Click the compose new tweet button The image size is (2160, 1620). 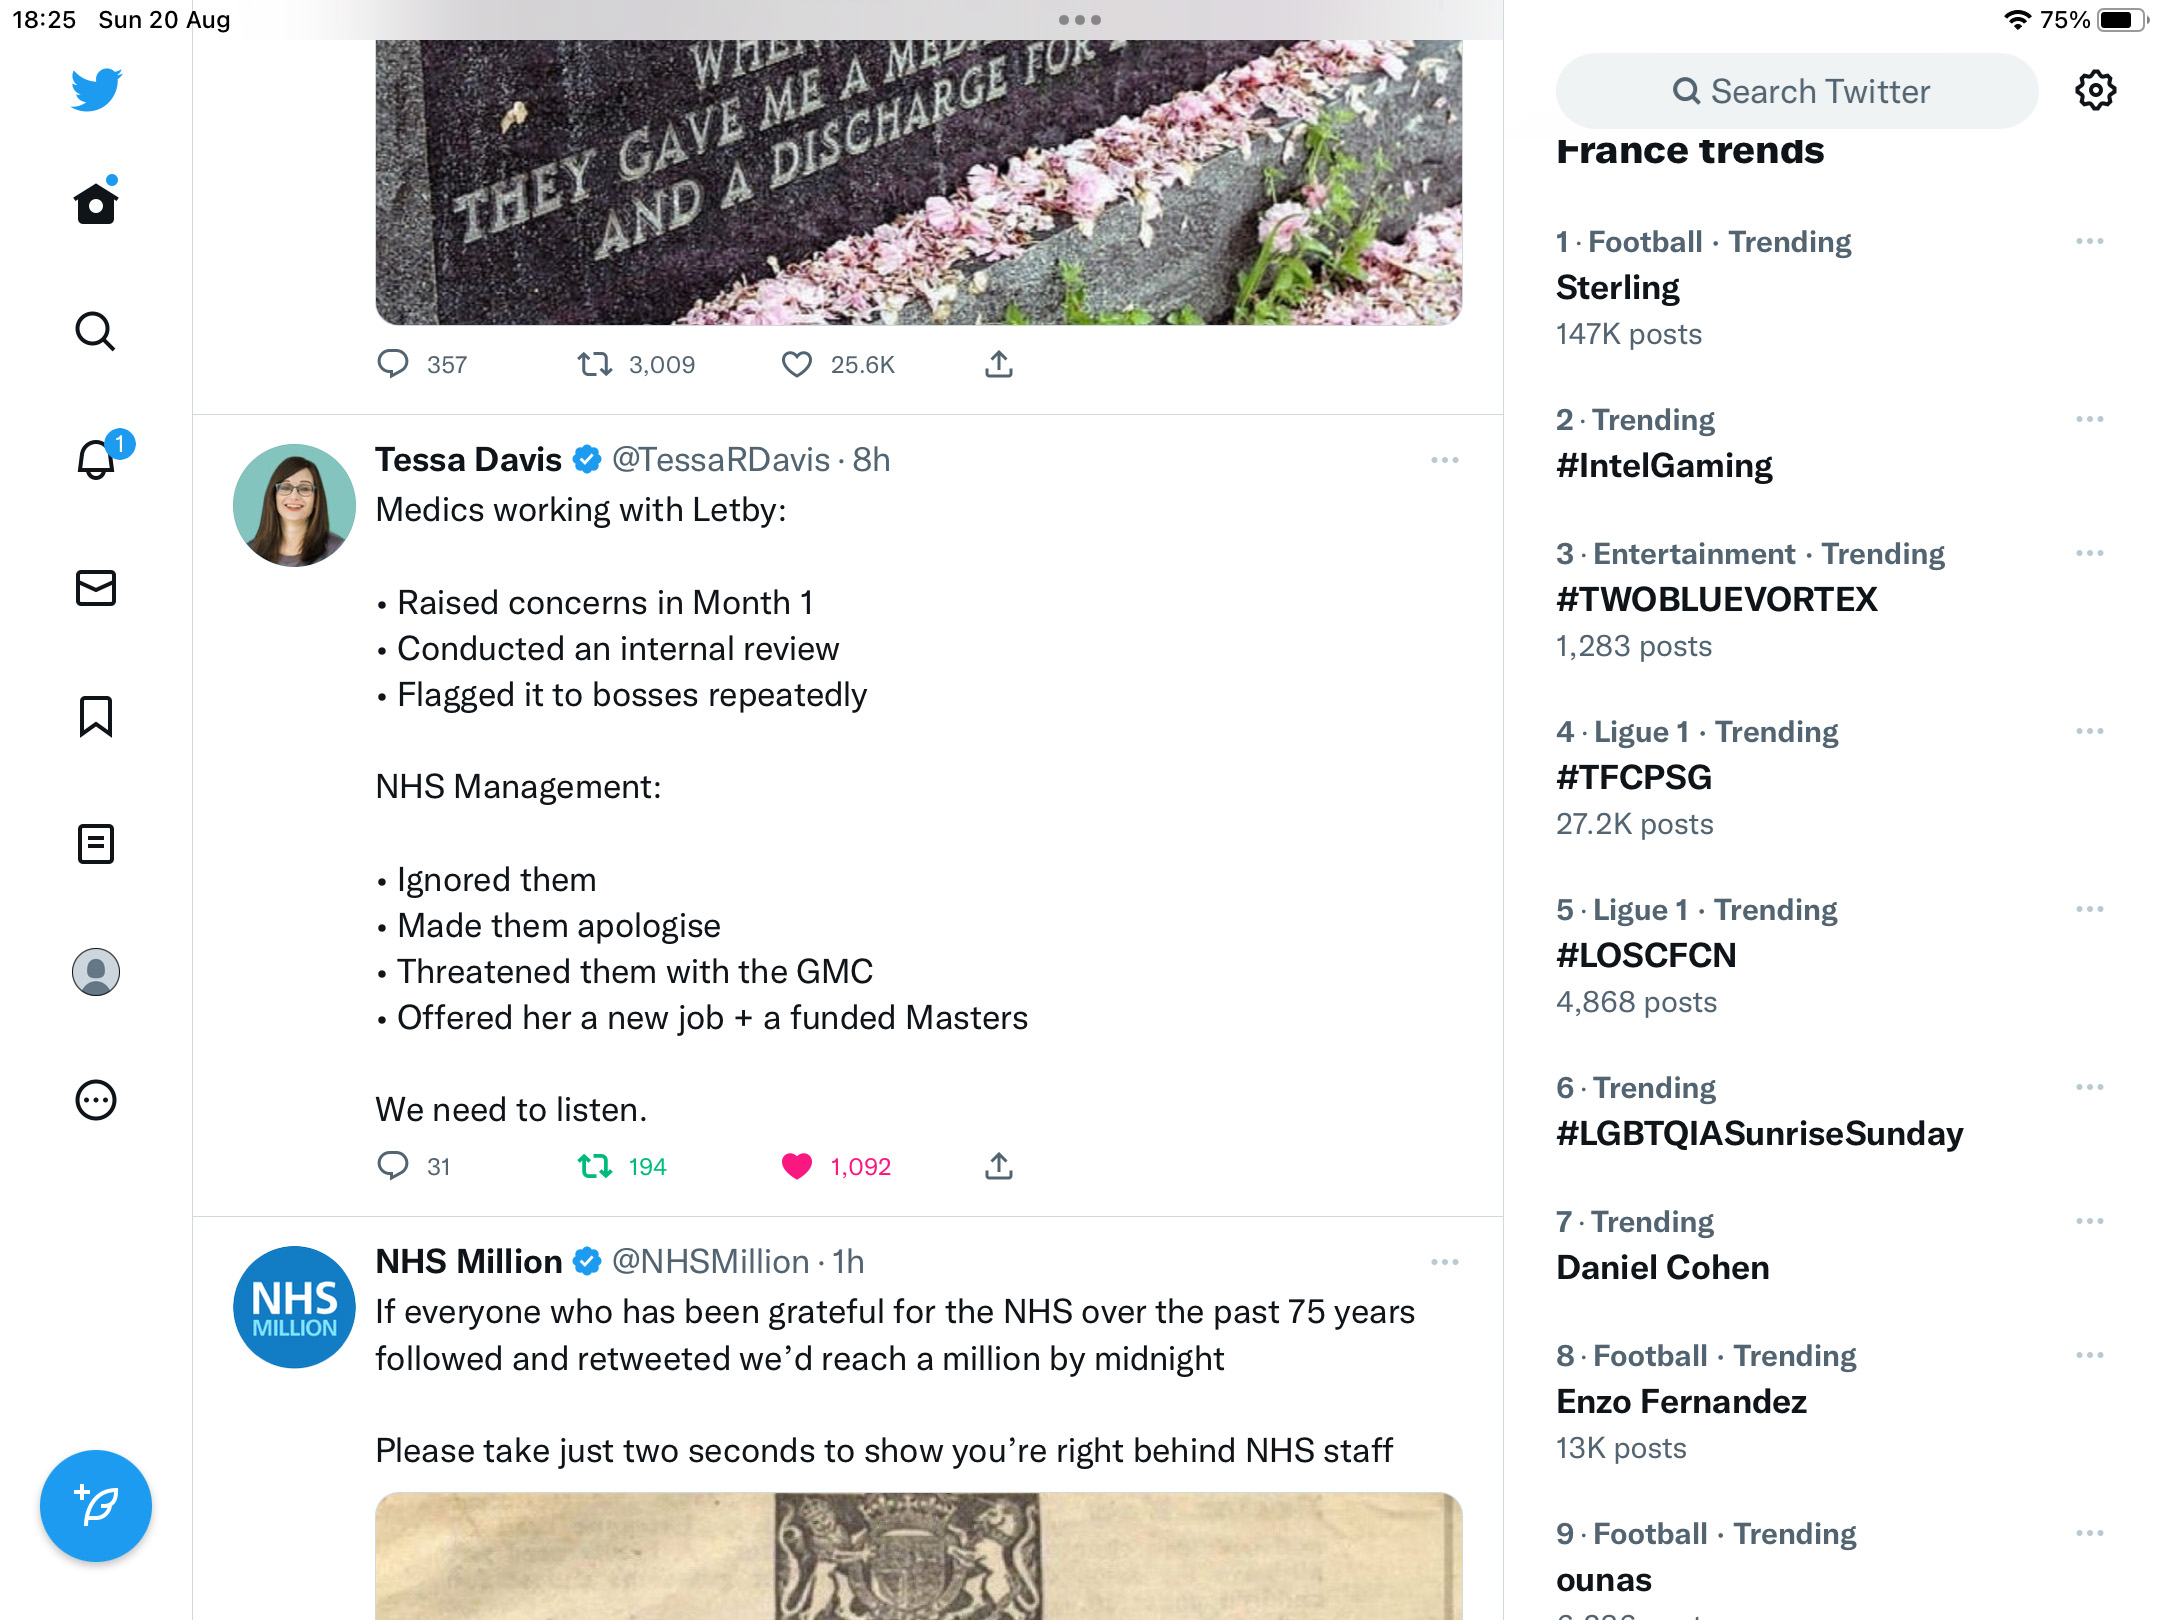96,1506
